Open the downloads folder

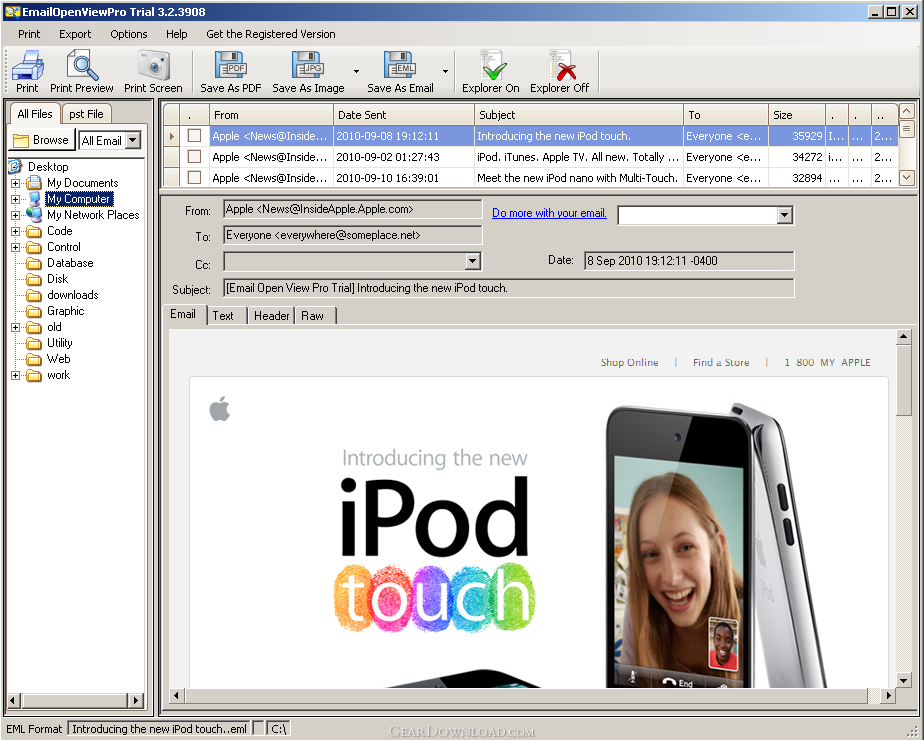coord(72,295)
